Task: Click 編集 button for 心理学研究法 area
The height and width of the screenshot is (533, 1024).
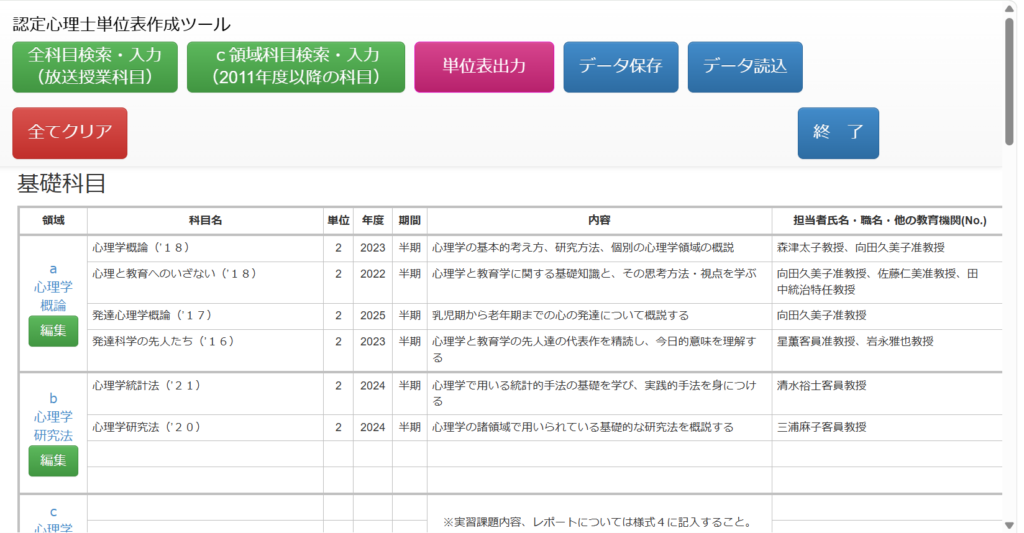Action: (x=53, y=460)
